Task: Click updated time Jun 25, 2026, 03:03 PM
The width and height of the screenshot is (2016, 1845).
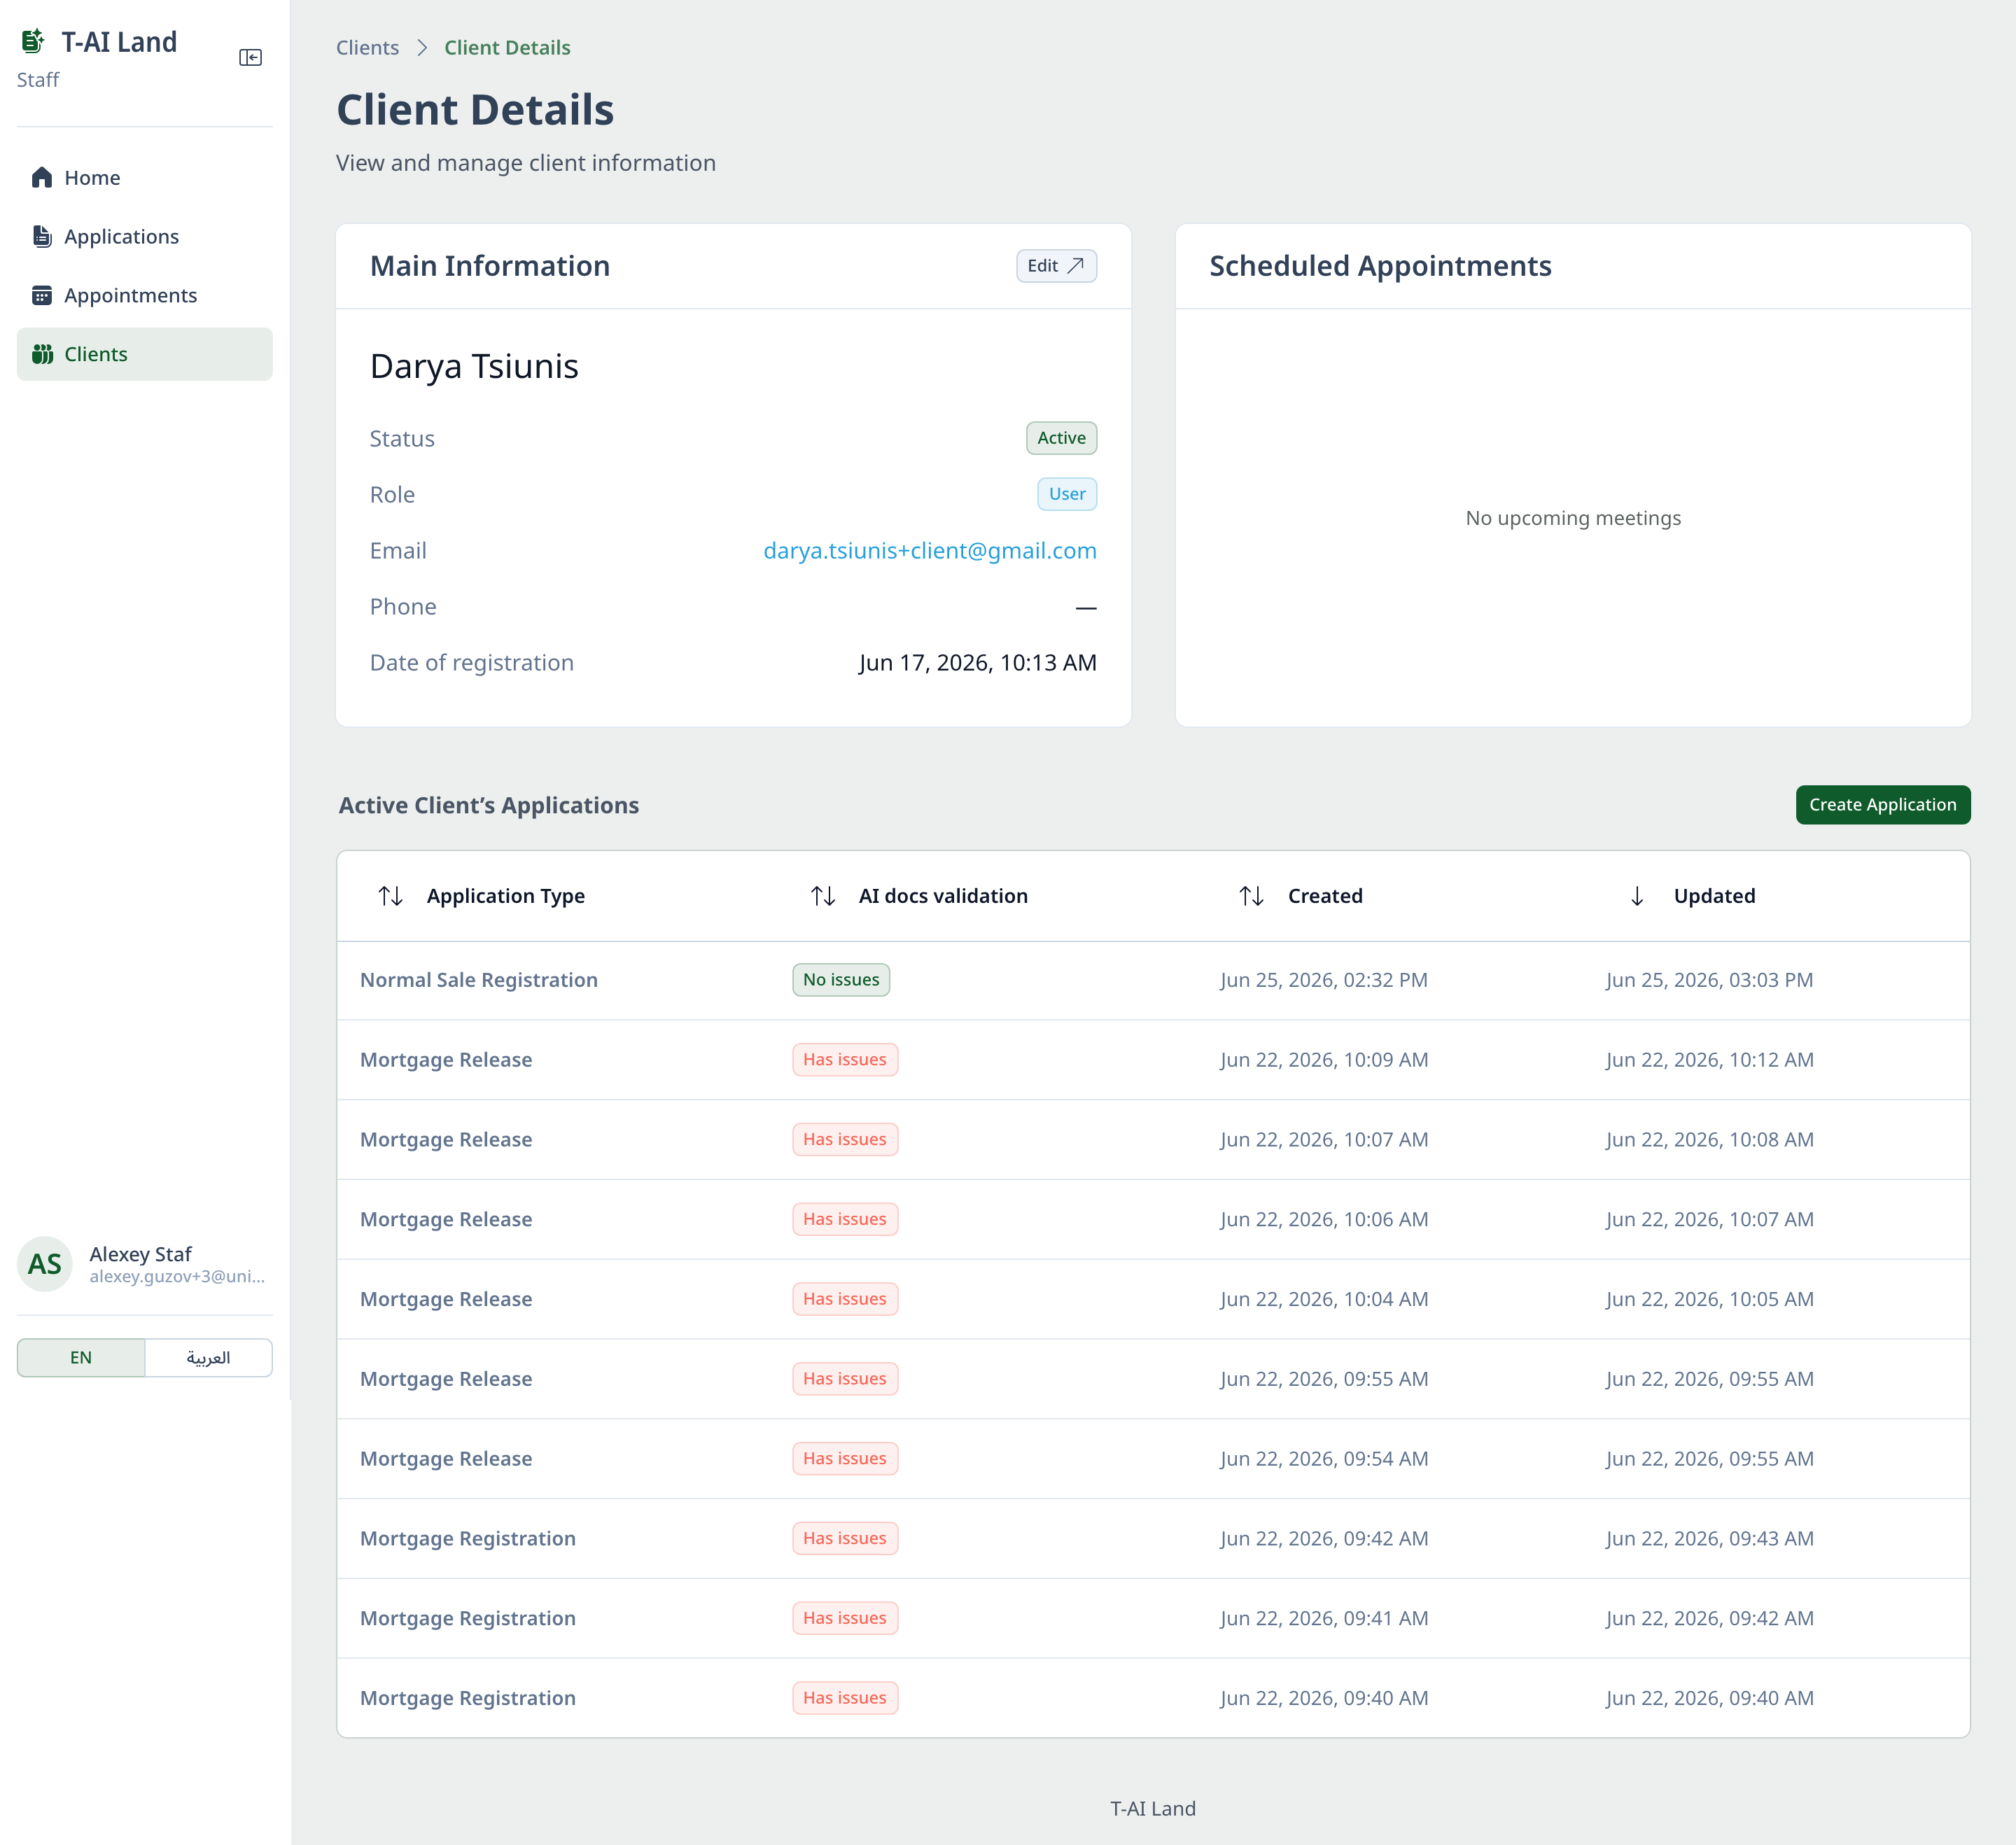Action: pyautogui.click(x=1709, y=980)
